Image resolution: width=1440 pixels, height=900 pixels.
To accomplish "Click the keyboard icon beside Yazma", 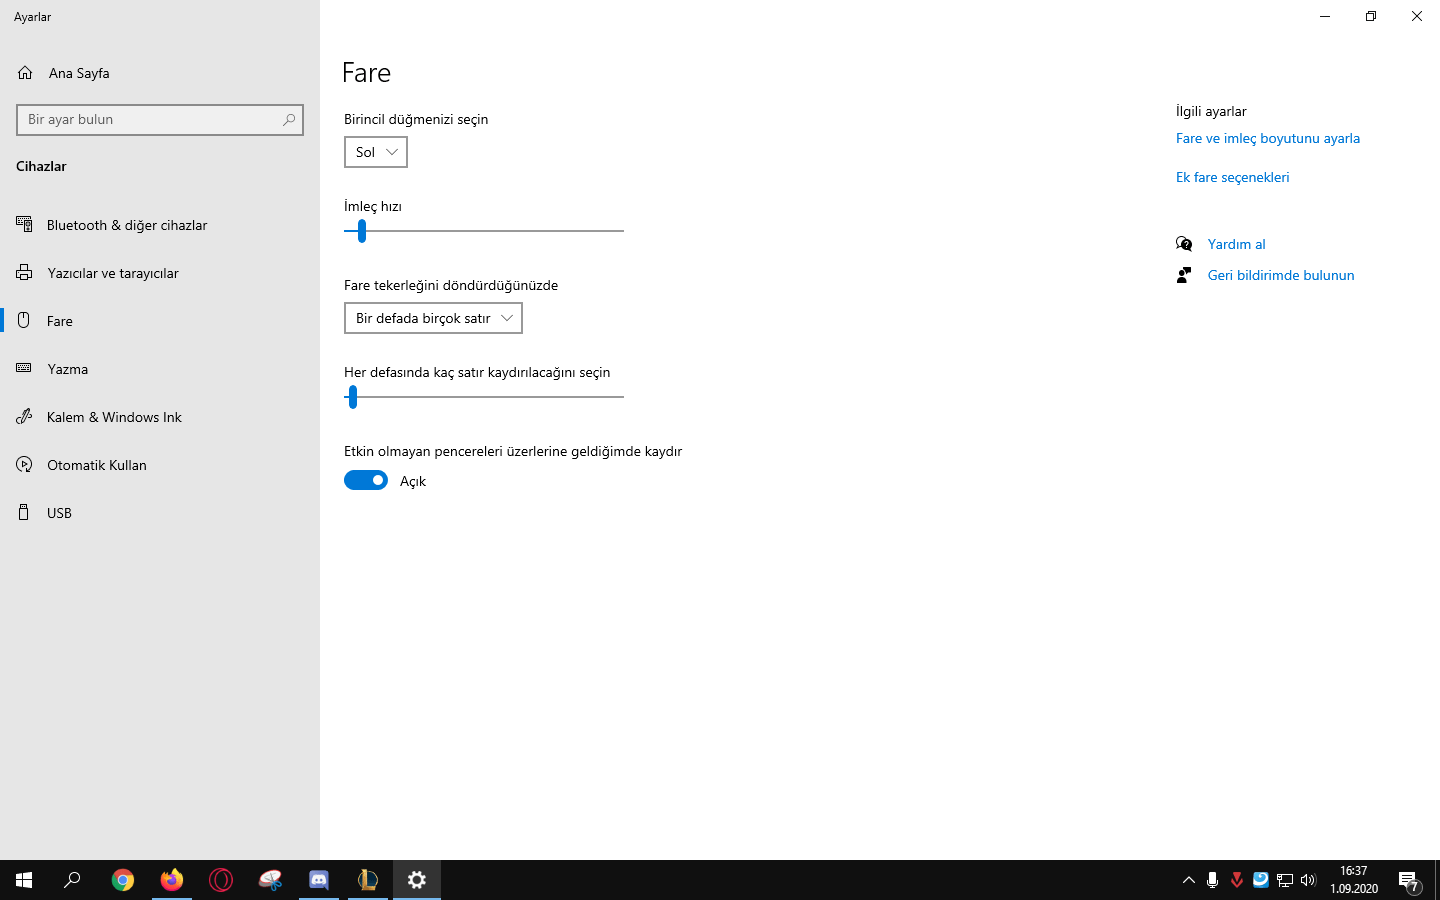I will 24,368.
